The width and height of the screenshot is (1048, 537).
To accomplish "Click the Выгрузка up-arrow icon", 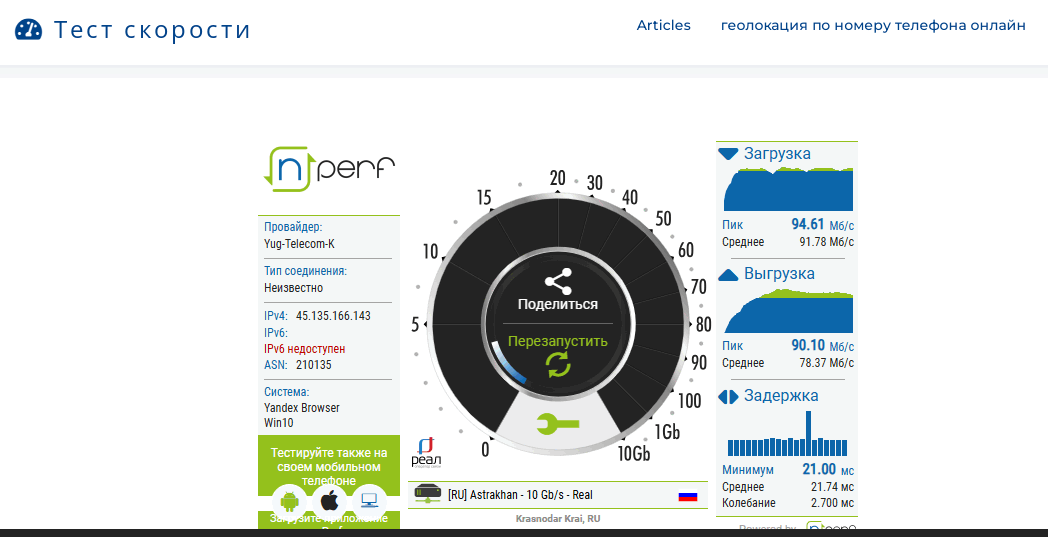I will pyautogui.click(x=728, y=274).
